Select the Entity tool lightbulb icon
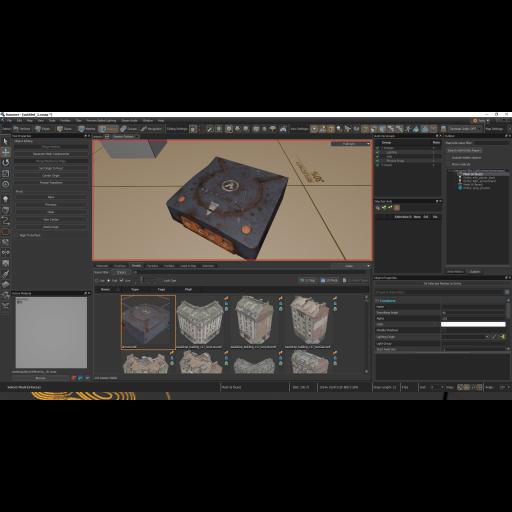 point(6,199)
